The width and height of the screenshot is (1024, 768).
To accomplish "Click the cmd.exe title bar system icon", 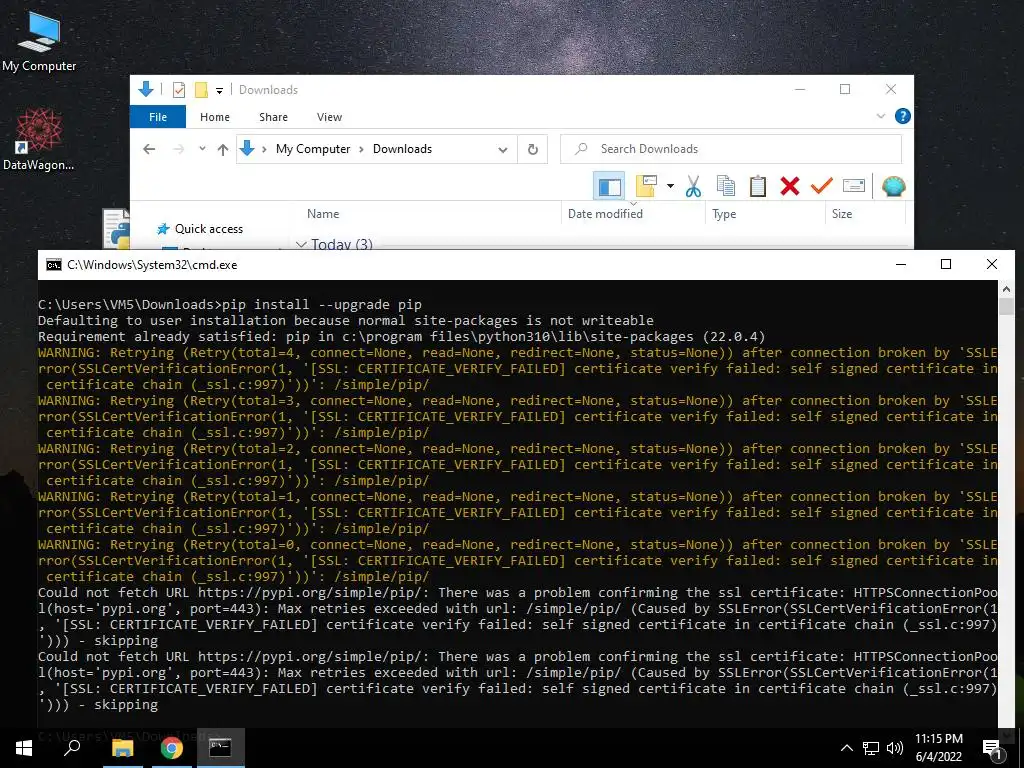I will (54, 264).
